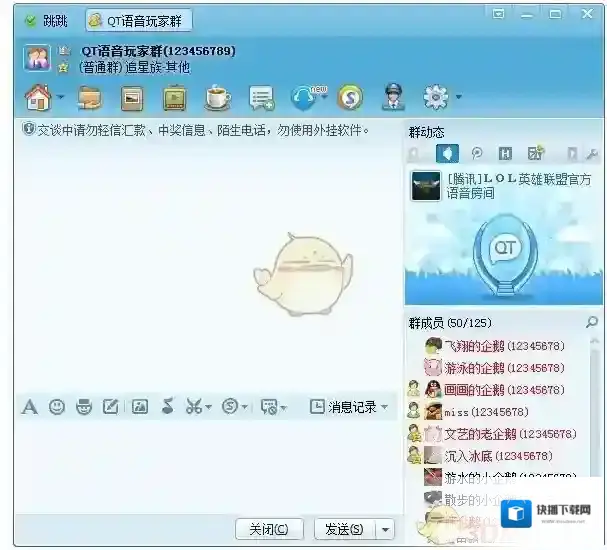
Task: Switch to the 跳跳 chat tab
Action: [47, 21]
